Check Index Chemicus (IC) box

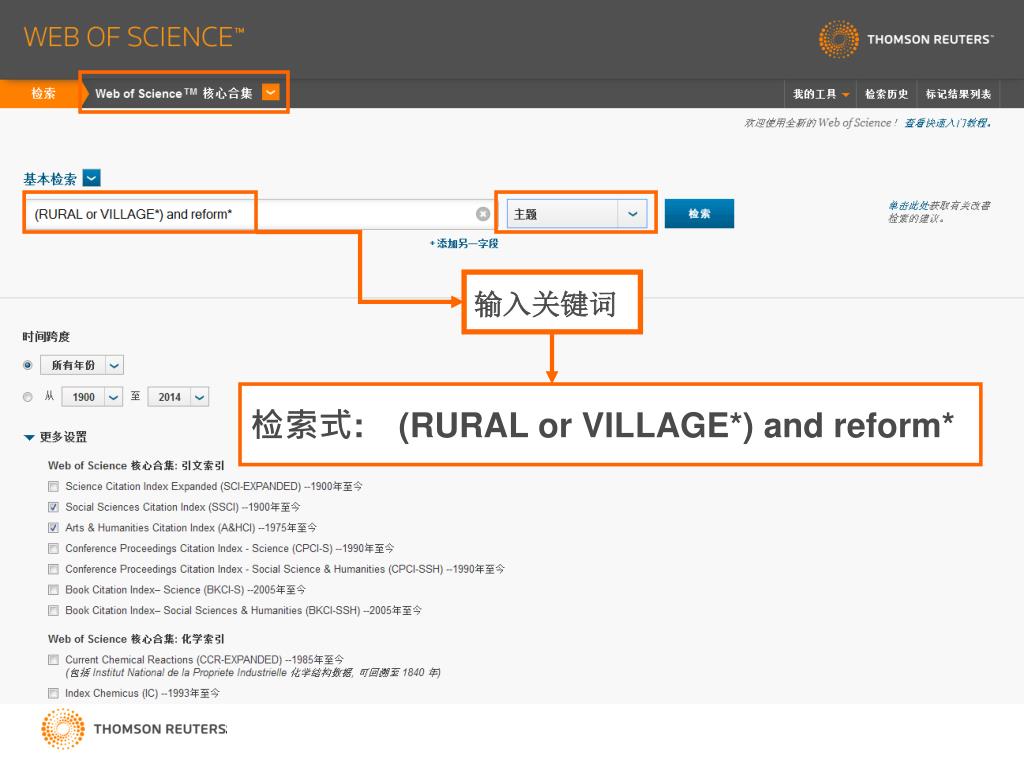(54, 694)
